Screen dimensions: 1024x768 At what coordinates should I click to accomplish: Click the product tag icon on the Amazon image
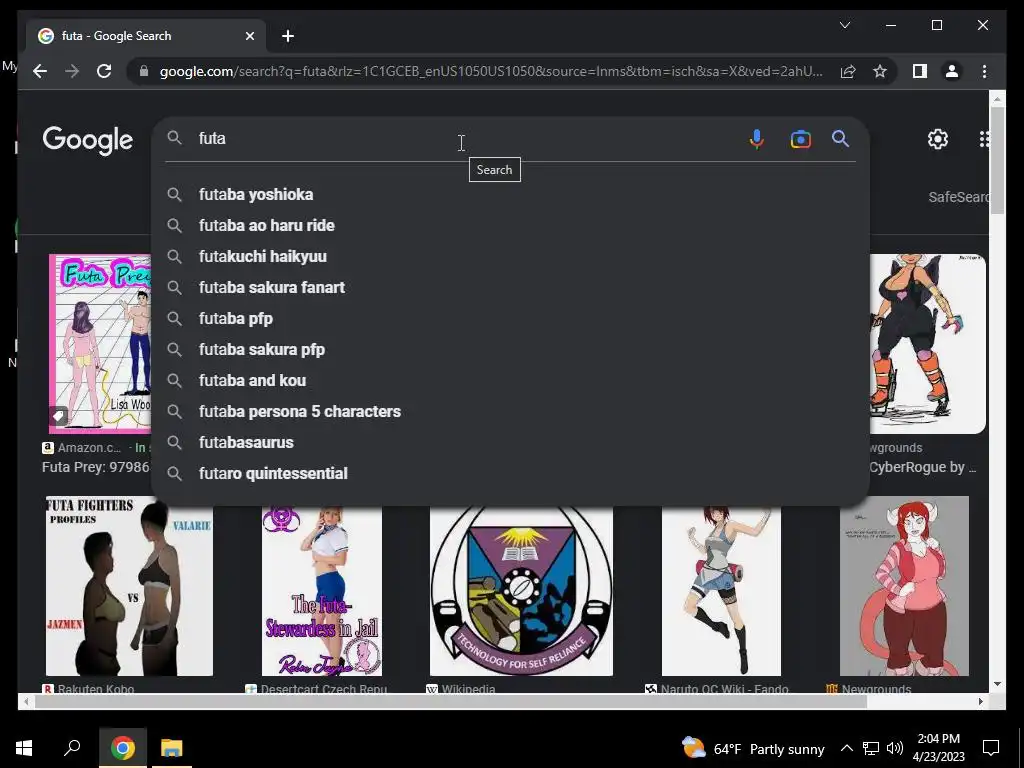click(58, 416)
